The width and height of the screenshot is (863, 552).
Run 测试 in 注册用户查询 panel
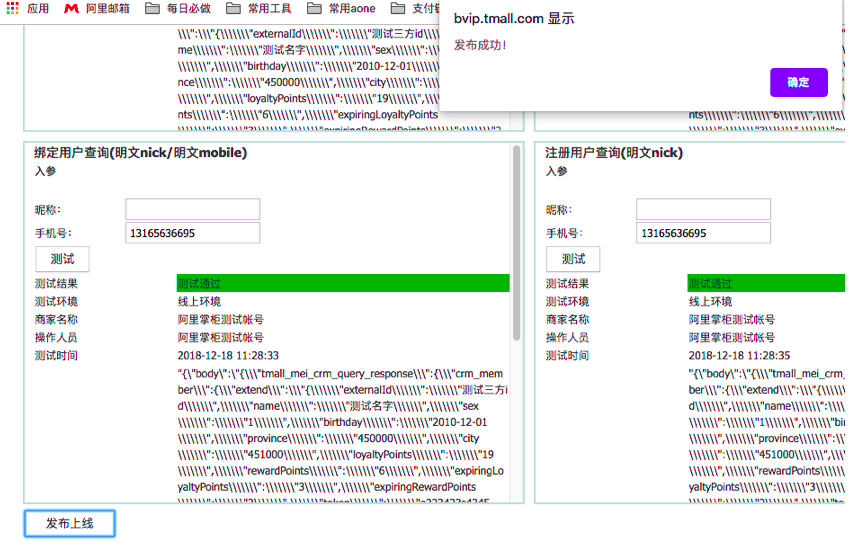click(573, 259)
